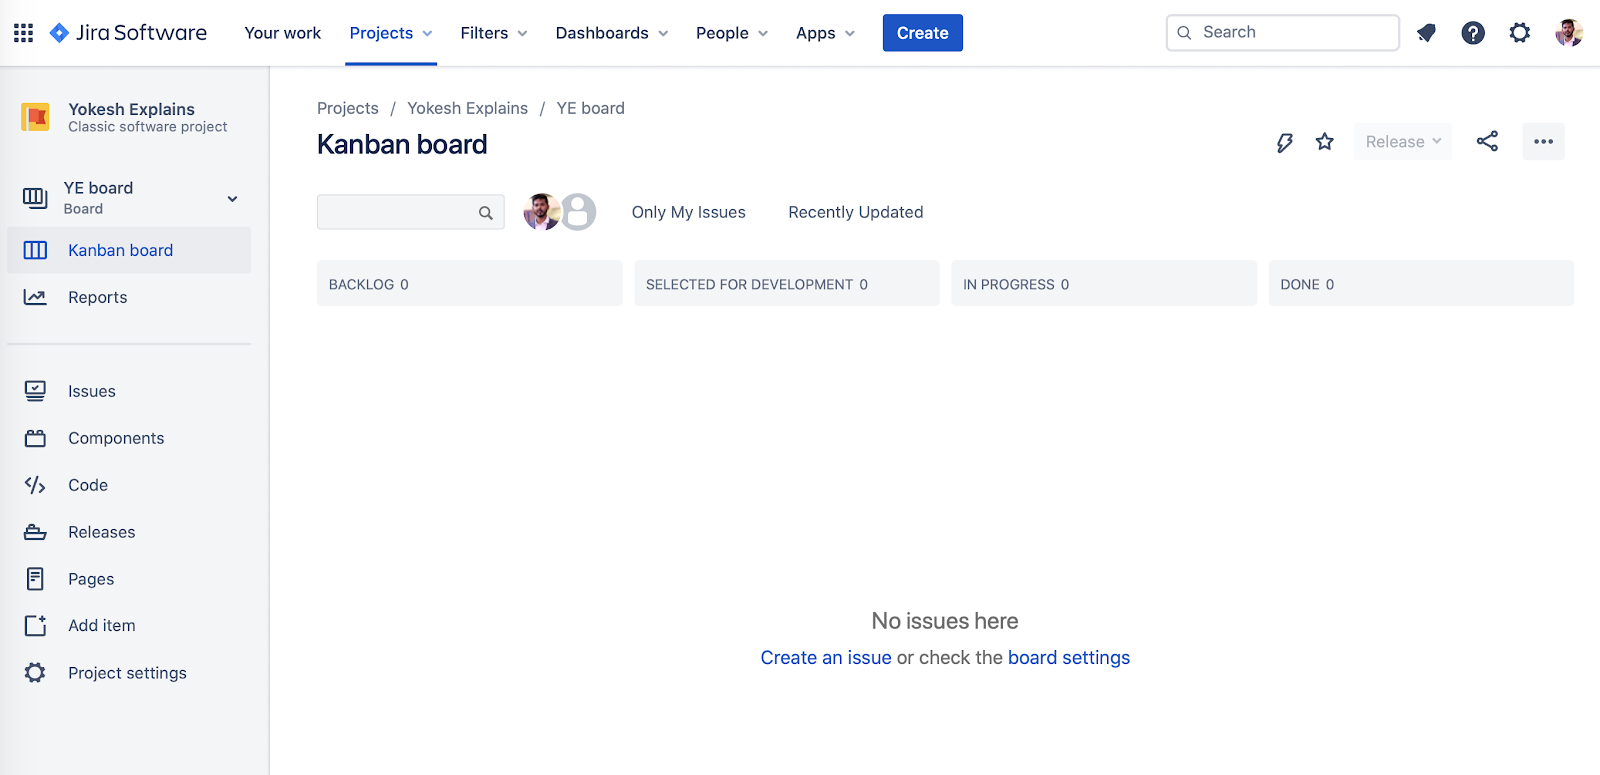Click the top Search field

[1283, 33]
